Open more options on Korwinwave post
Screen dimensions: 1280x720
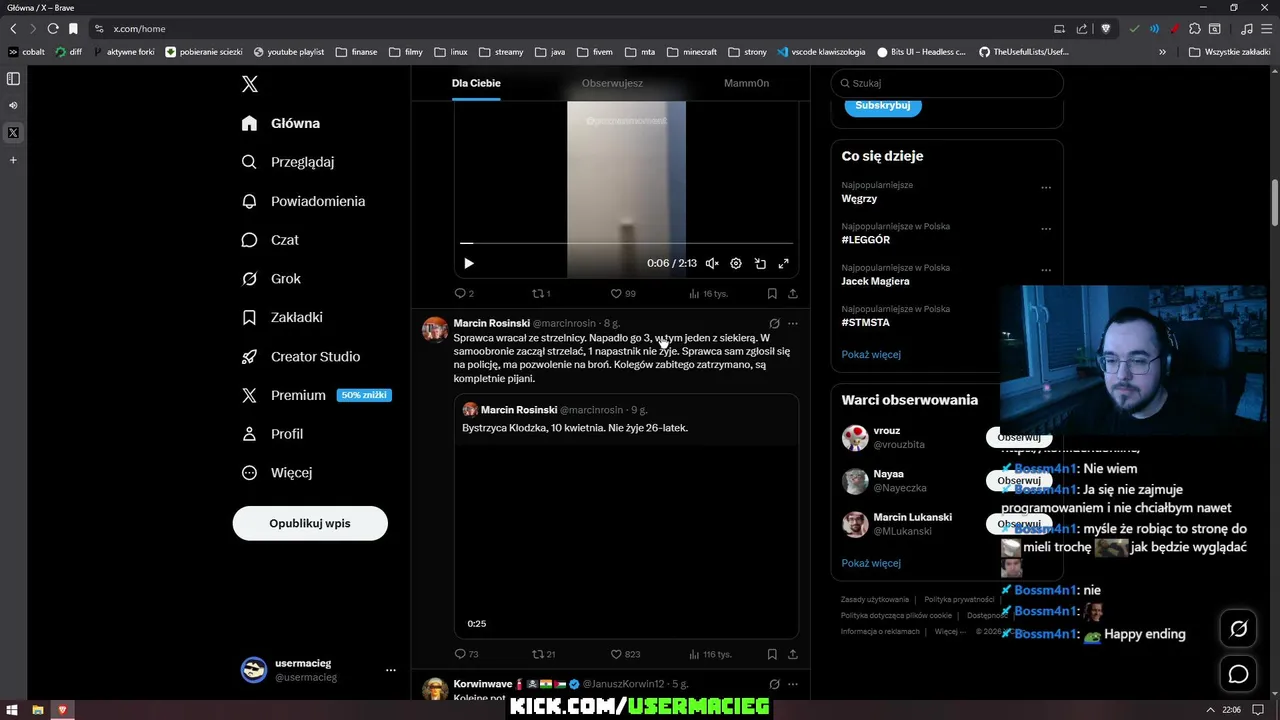(x=793, y=684)
